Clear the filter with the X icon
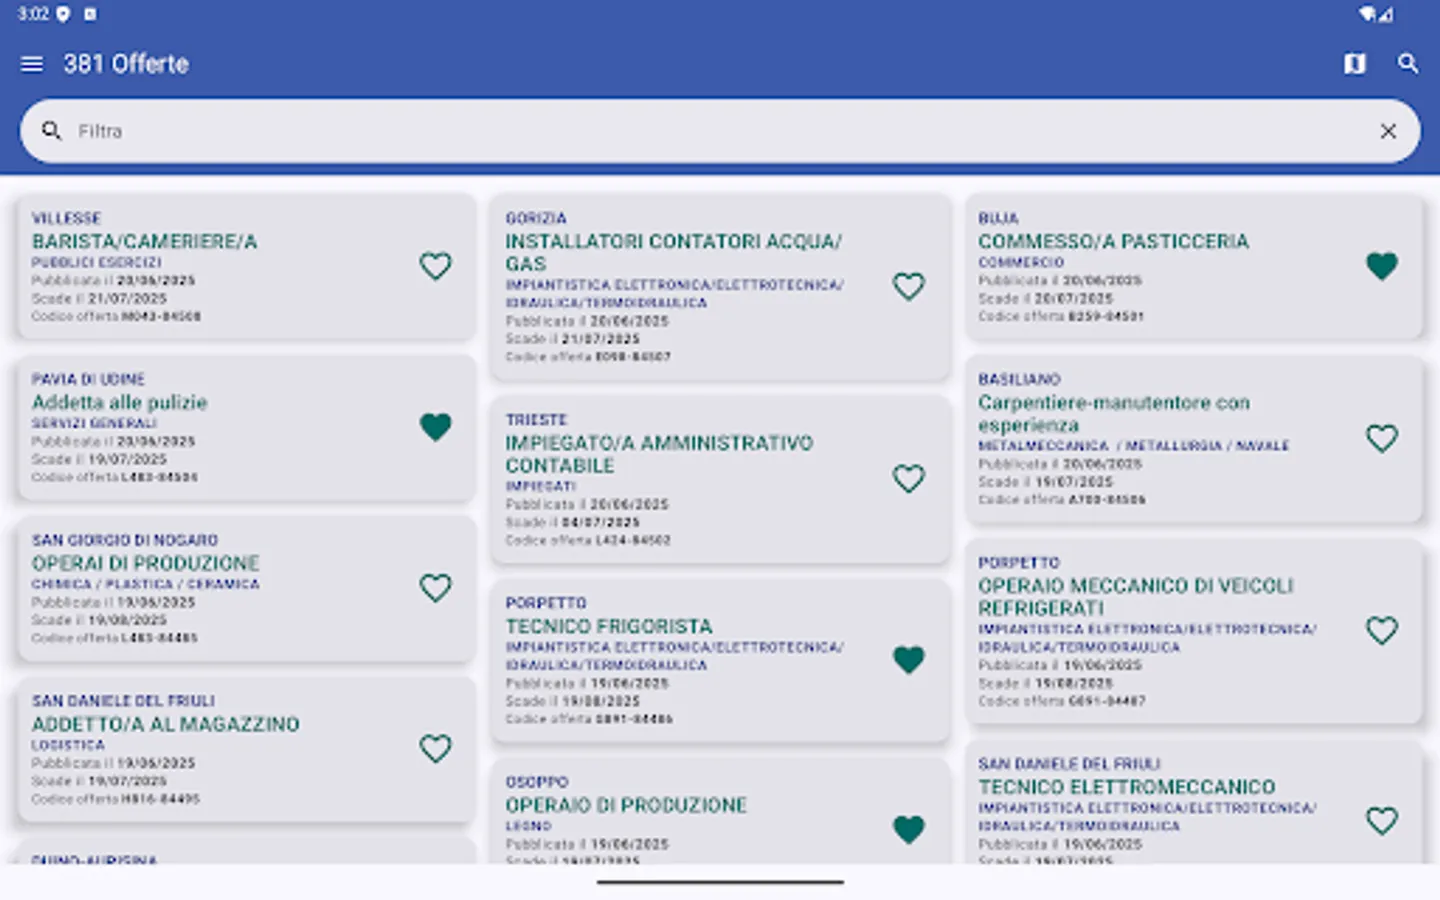 [x=1388, y=131]
